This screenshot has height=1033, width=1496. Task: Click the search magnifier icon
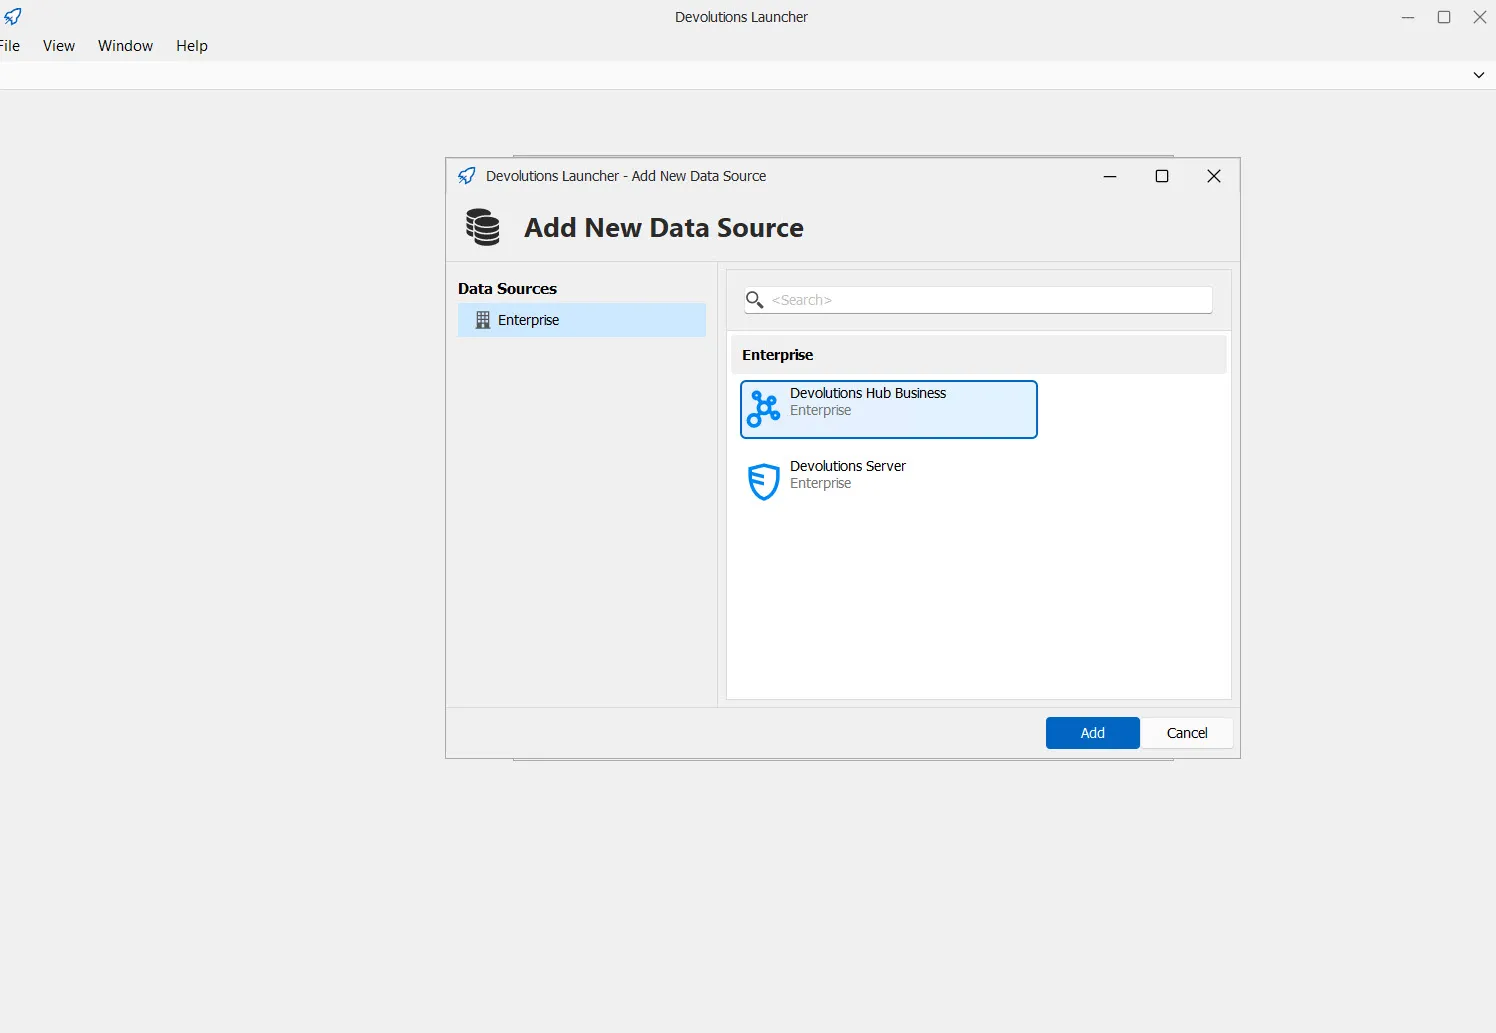(x=755, y=300)
